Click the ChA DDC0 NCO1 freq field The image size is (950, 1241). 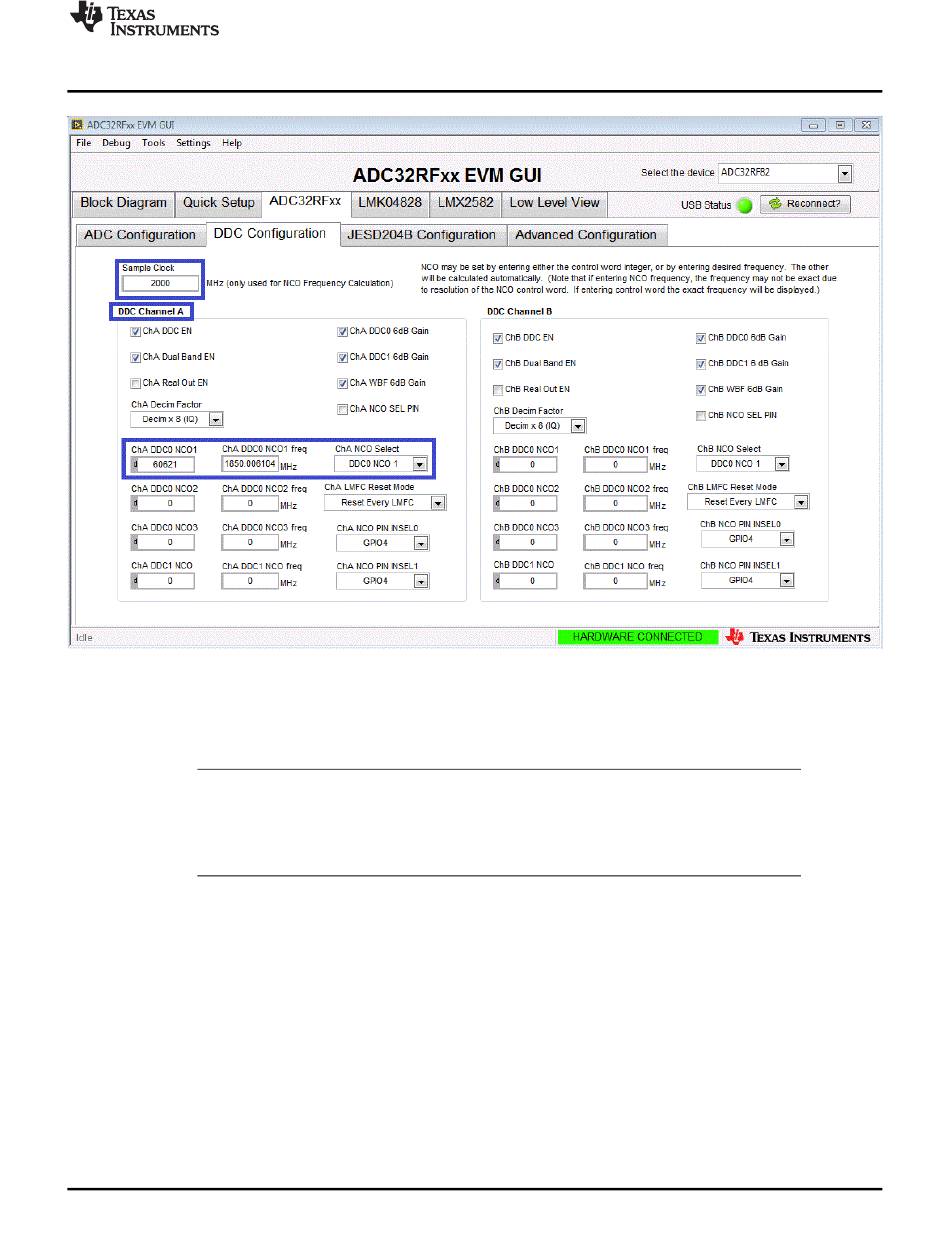tap(250, 464)
